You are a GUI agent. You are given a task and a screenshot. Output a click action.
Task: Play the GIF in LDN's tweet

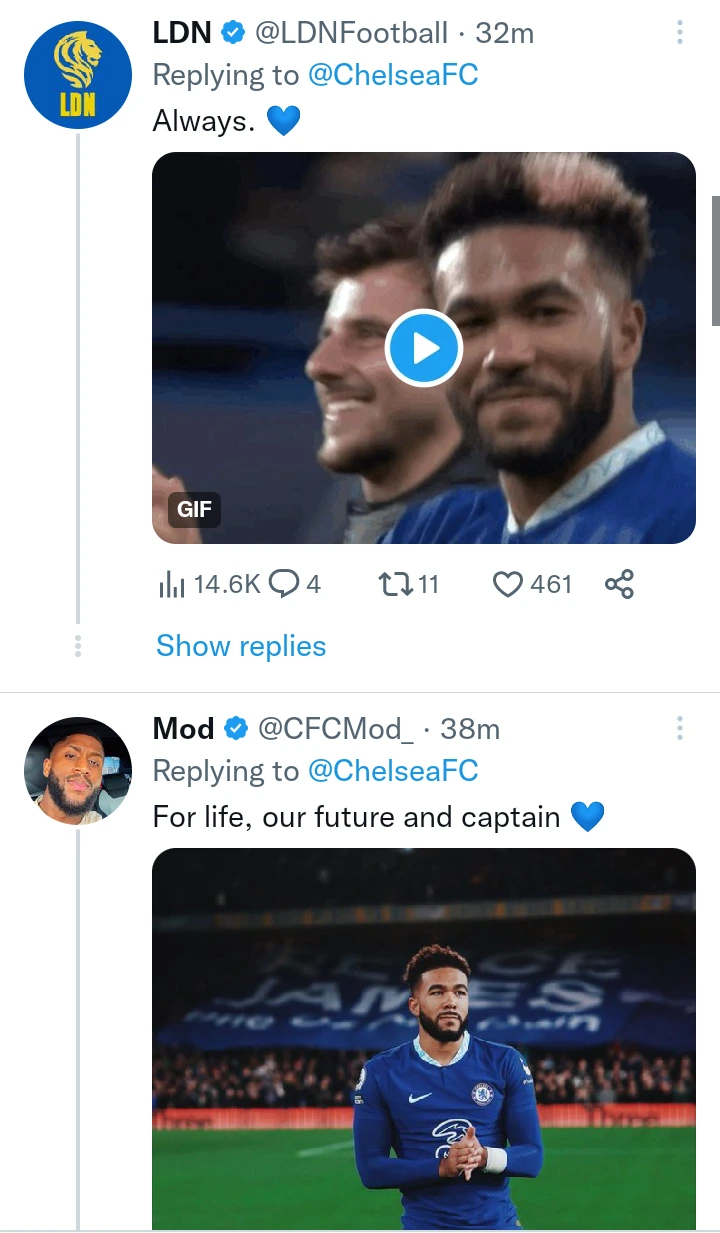coord(424,349)
